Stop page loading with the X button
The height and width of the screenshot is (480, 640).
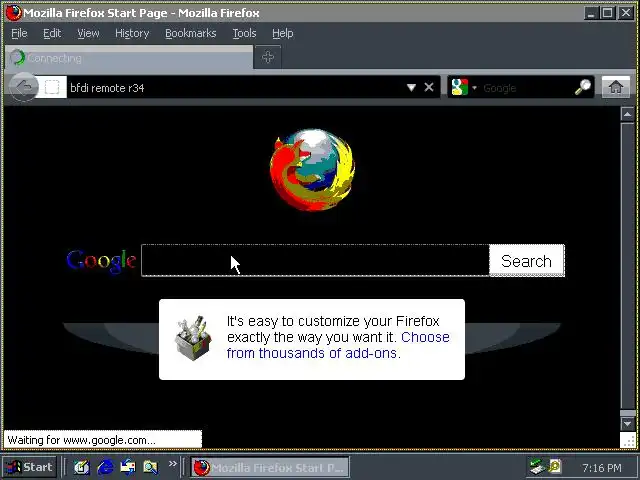(x=429, y=87)
